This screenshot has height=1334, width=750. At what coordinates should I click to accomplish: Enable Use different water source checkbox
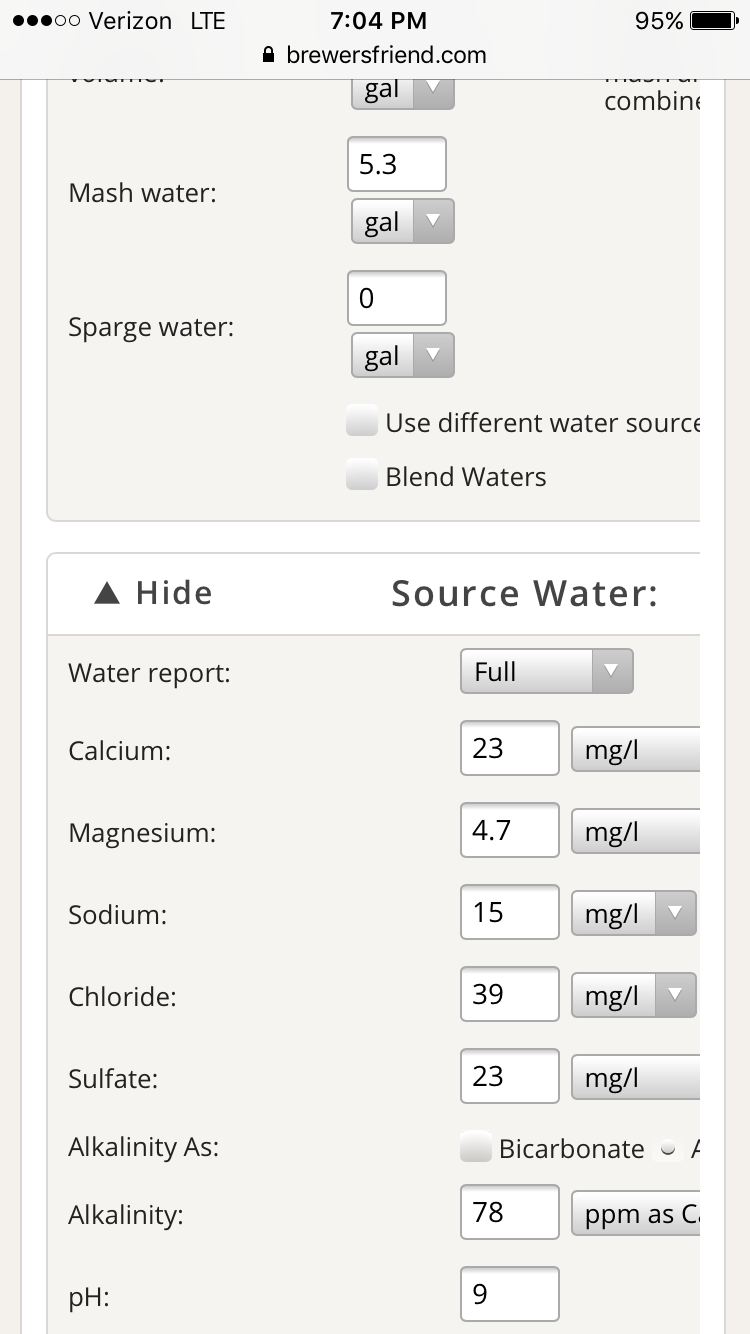tap(362, 422)
